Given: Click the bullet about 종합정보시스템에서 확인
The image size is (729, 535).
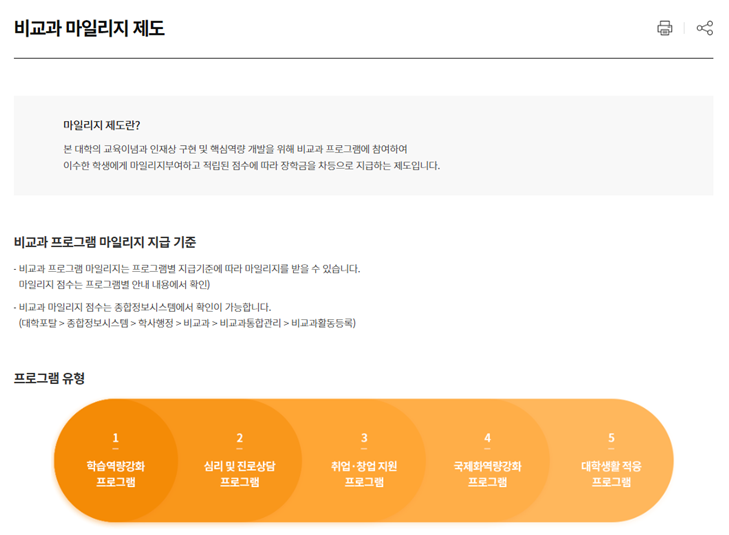Looking at the screenshot, I should click(144, 307).
